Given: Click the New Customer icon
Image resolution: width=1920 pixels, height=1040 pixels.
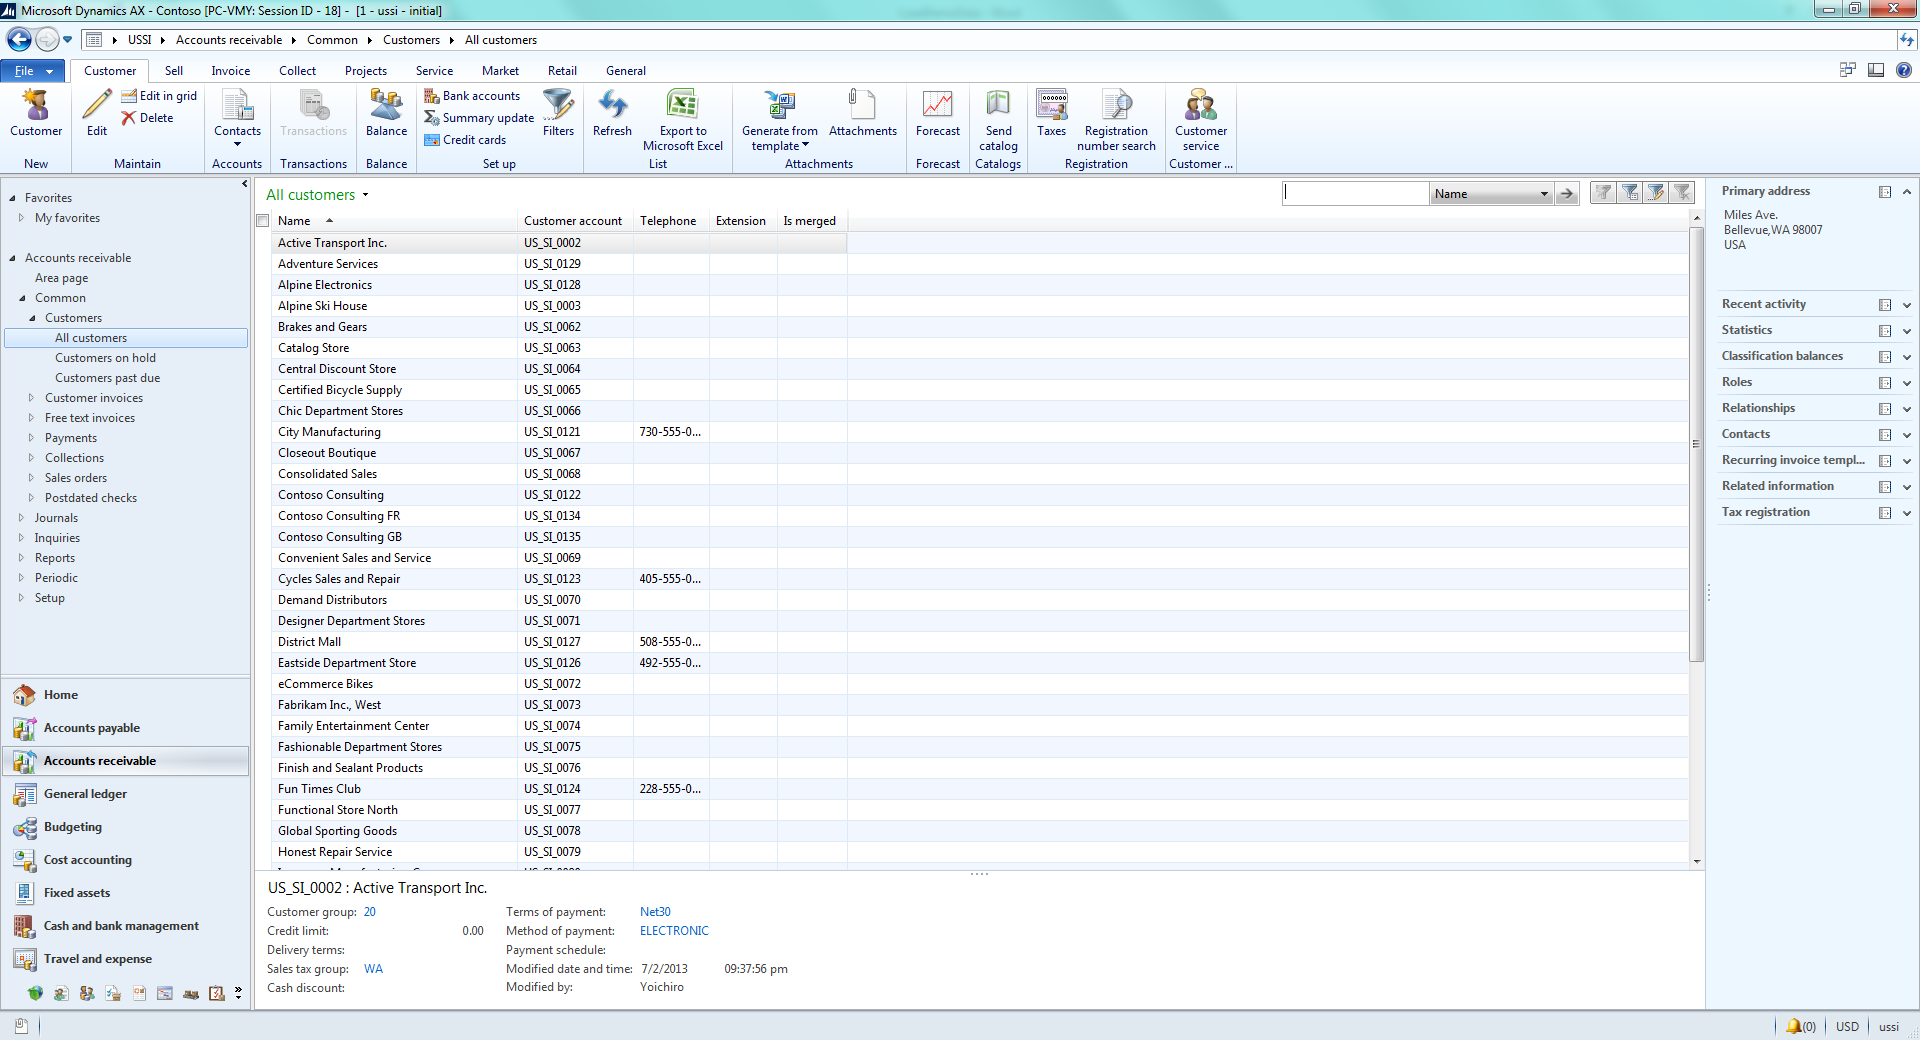Looking at the screenshot, I should coord(36,113).
